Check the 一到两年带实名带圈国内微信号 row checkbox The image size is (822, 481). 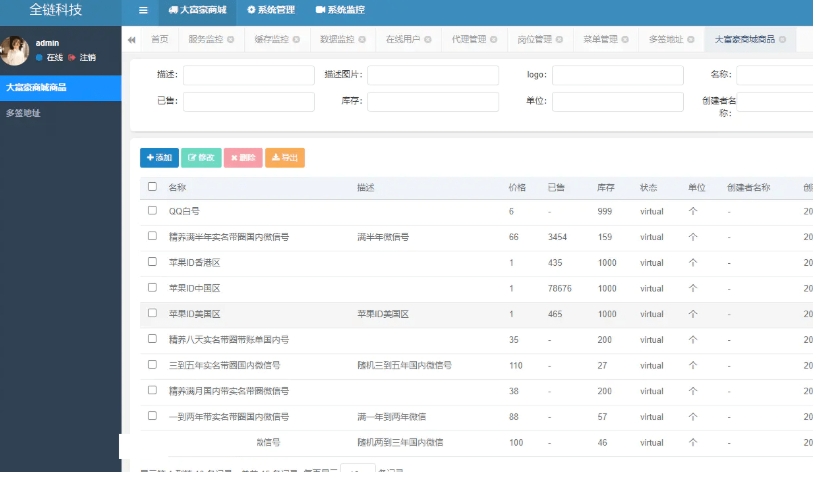(153, 417)
